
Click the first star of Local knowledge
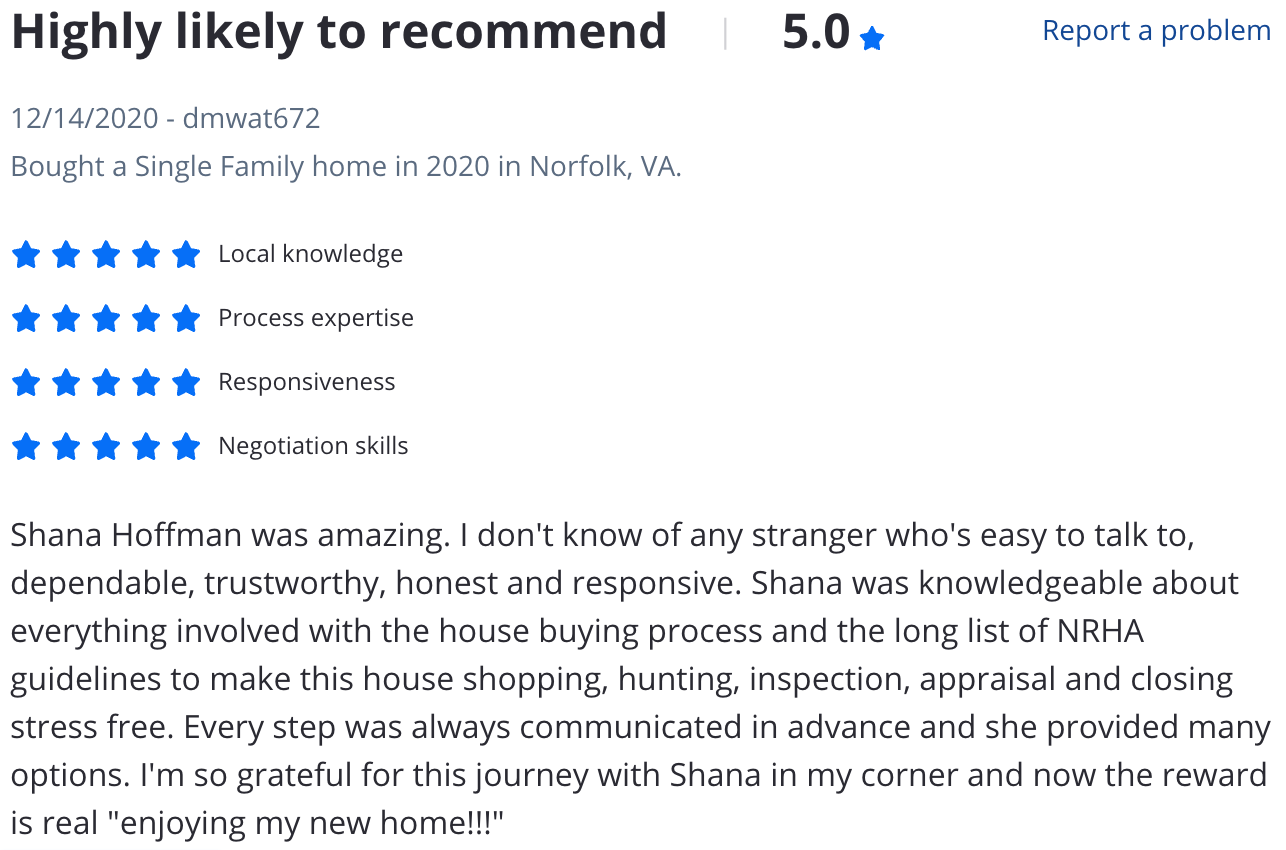[26, 255]
